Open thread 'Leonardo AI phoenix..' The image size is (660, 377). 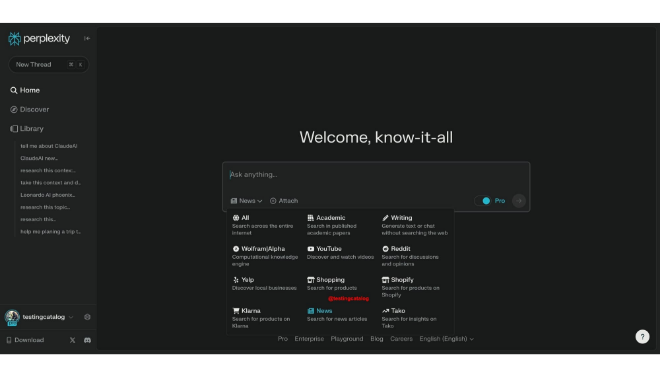[48, 195]
